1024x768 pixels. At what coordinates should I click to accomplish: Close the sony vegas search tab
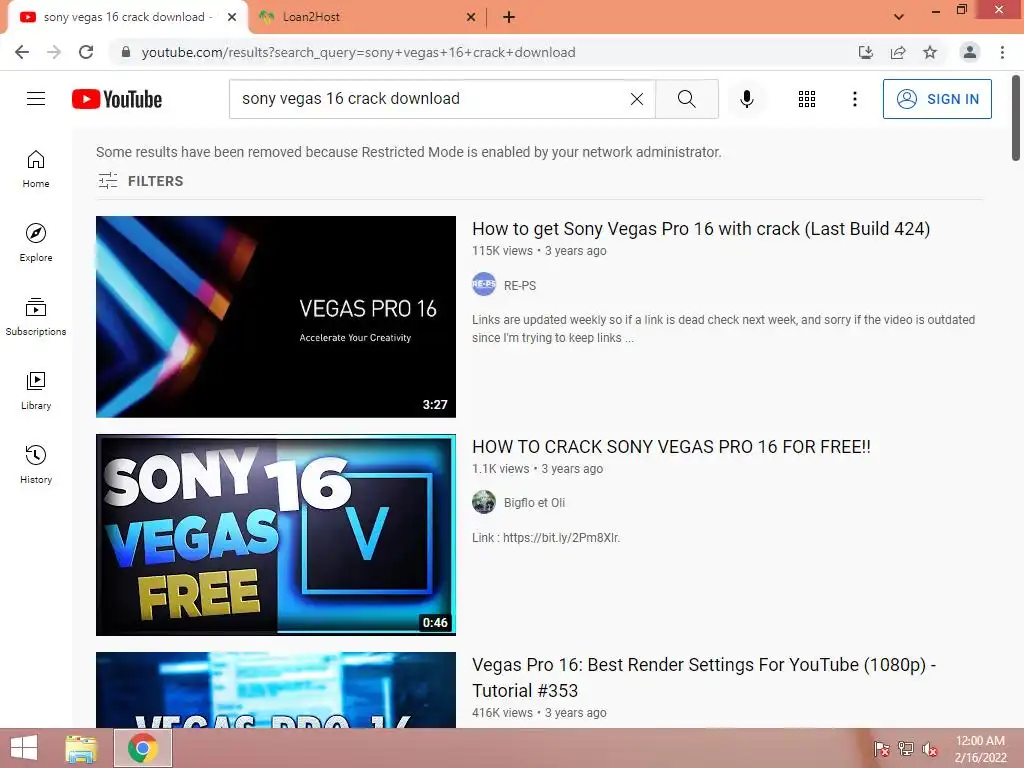[x=232, y=17]
